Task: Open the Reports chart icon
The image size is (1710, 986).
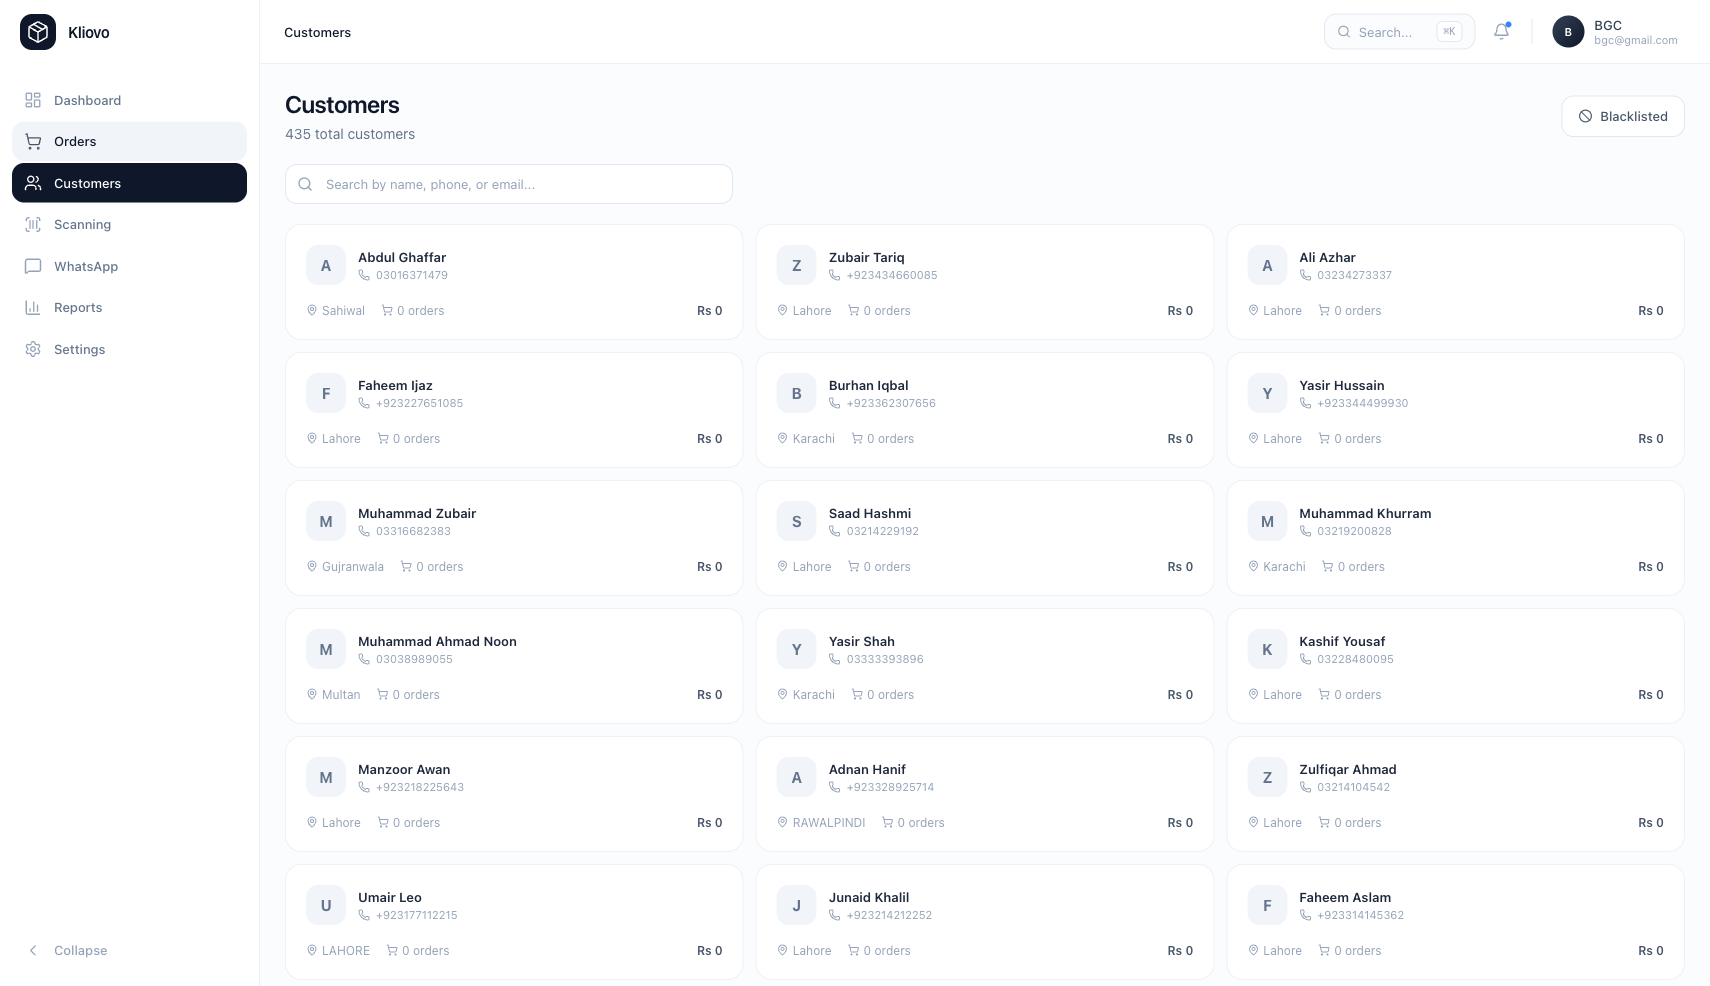Action: click(33, 307)
